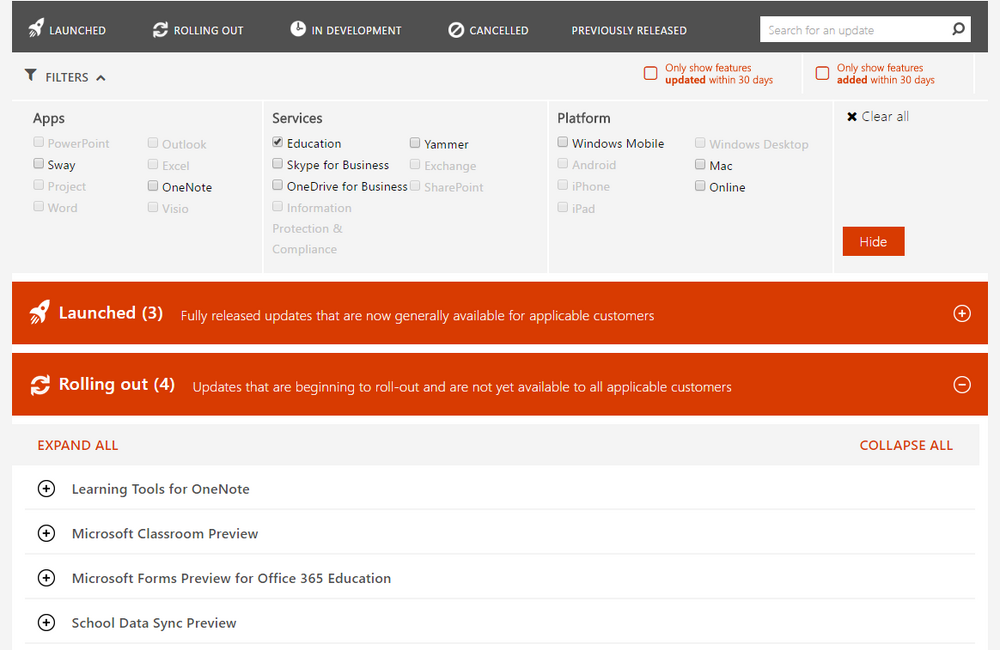Check the Sway app filter
1000x650 pixels.
(38, 163)
